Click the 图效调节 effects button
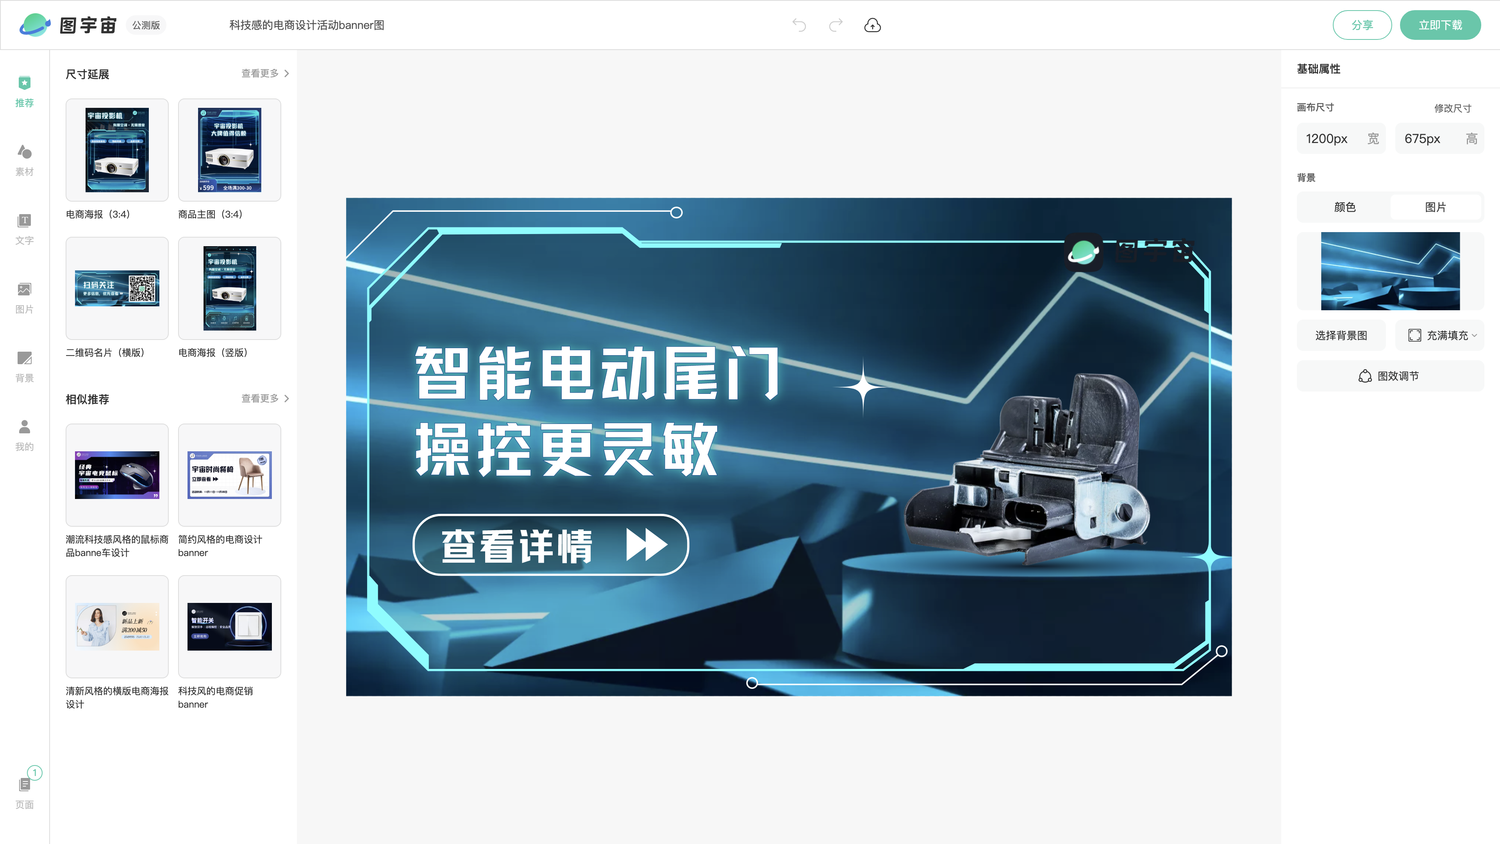This screenshot has width=1500, height=844. pyautogui.click(x=1390, y=376)
